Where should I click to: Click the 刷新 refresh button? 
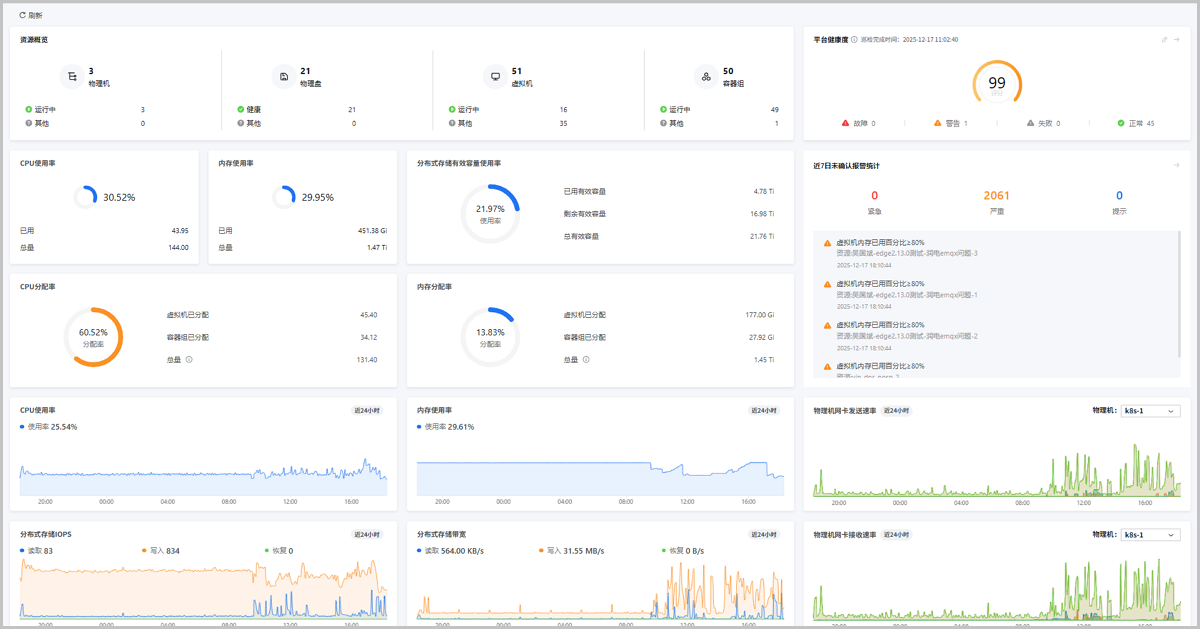(x=30, y=15)
